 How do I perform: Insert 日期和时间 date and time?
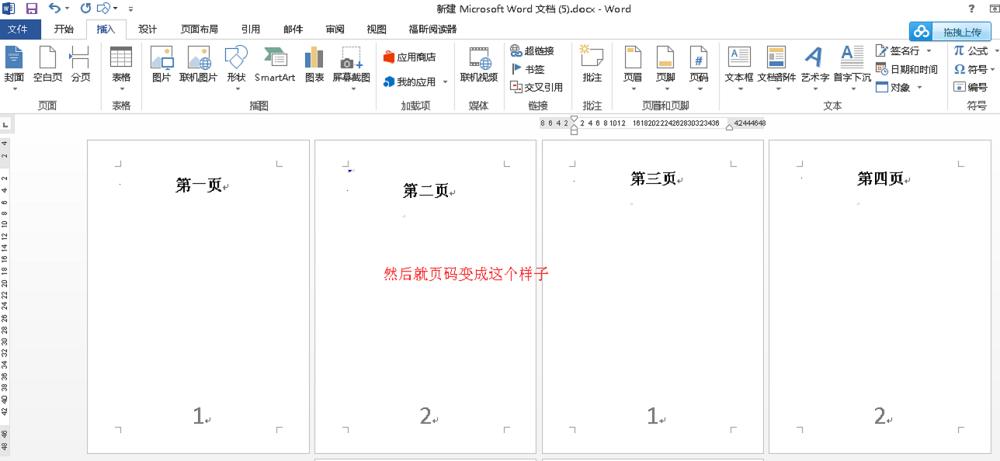click(906, 69)
